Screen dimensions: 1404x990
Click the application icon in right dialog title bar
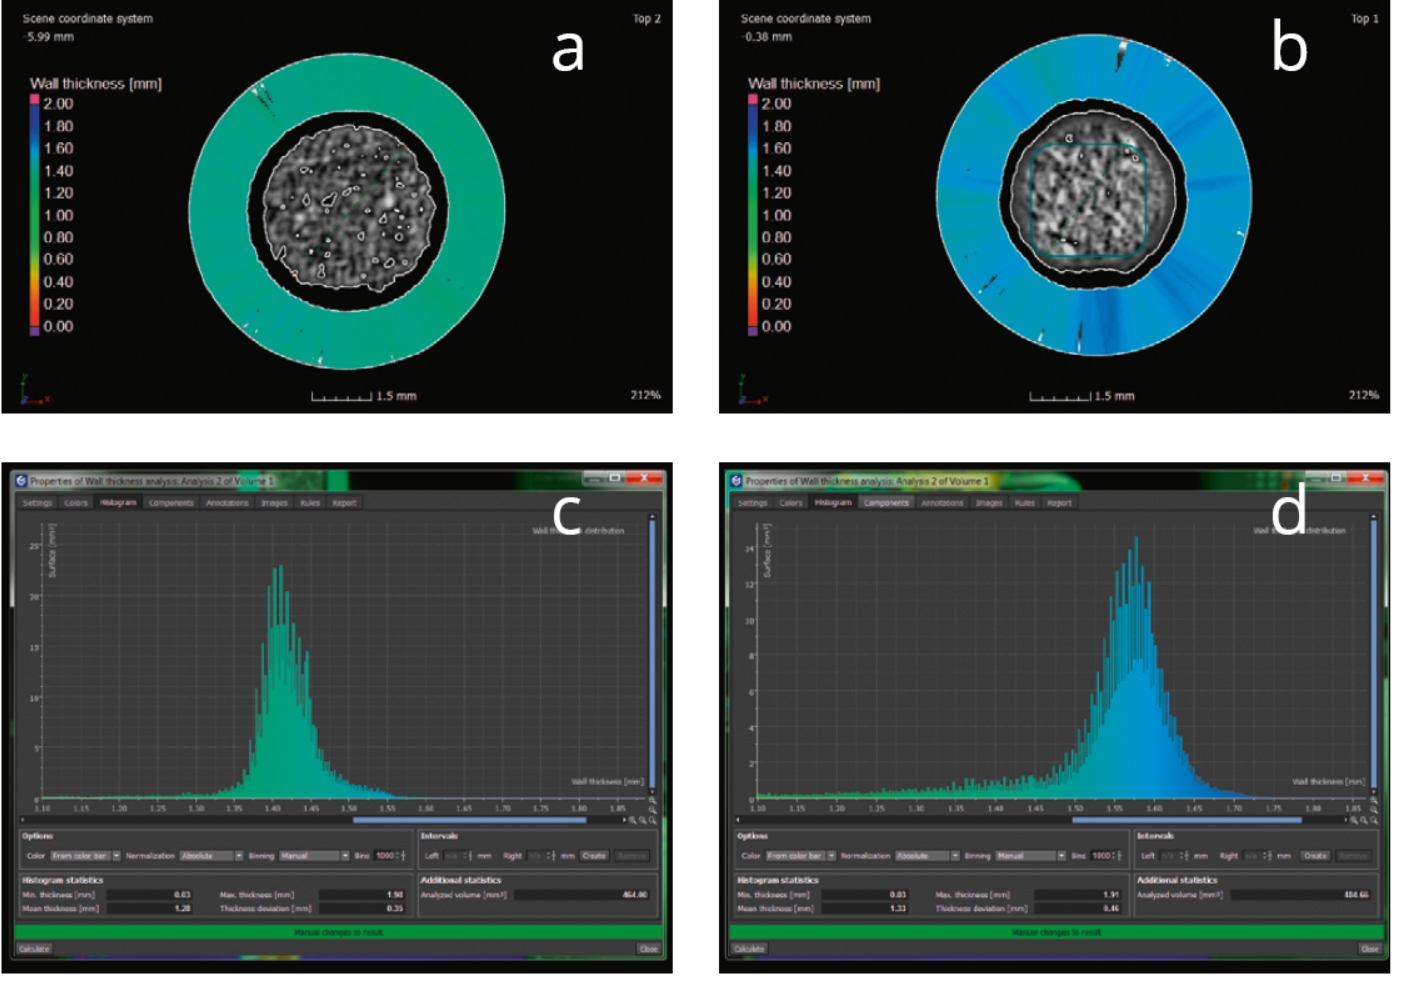pyautogui.click(x=736, y=481)
